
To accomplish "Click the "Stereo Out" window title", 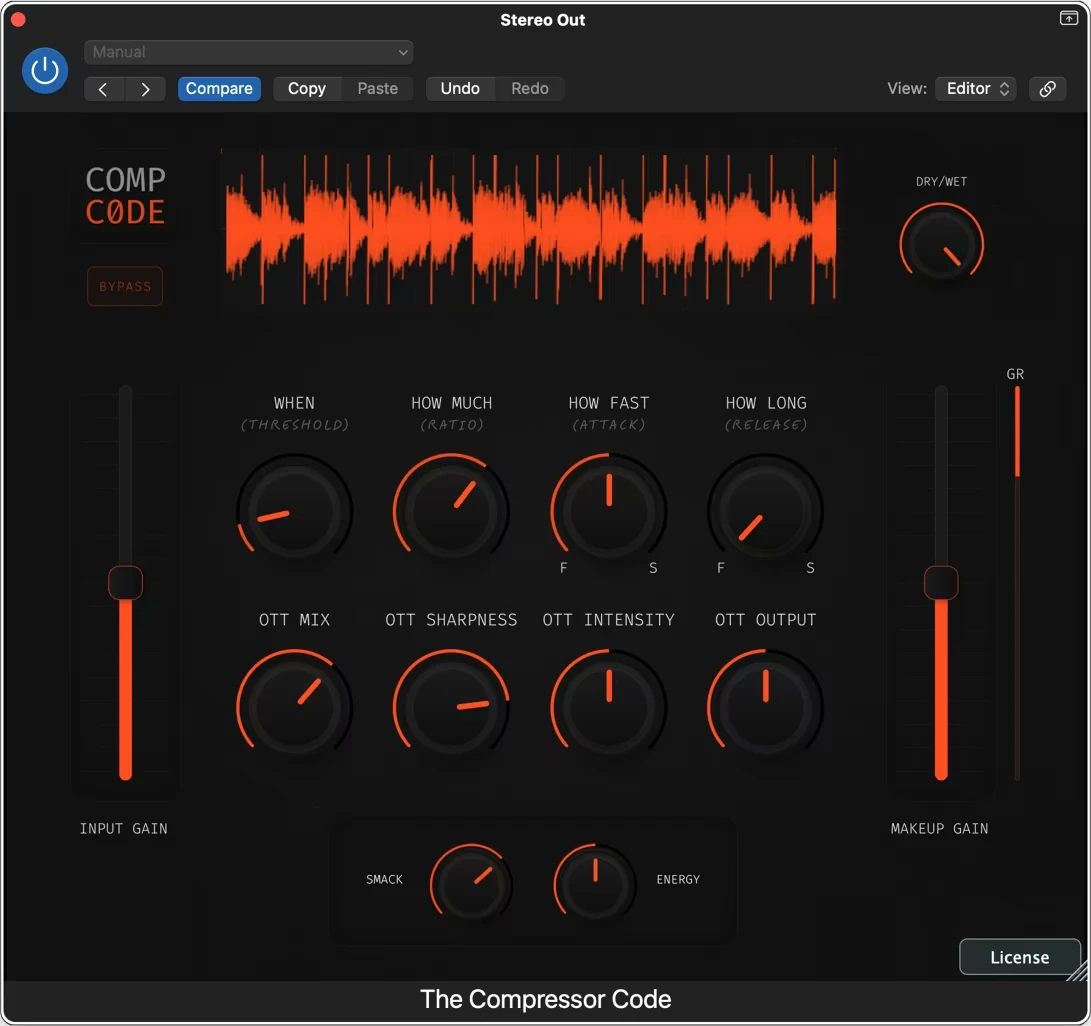I will click(543, 20).
